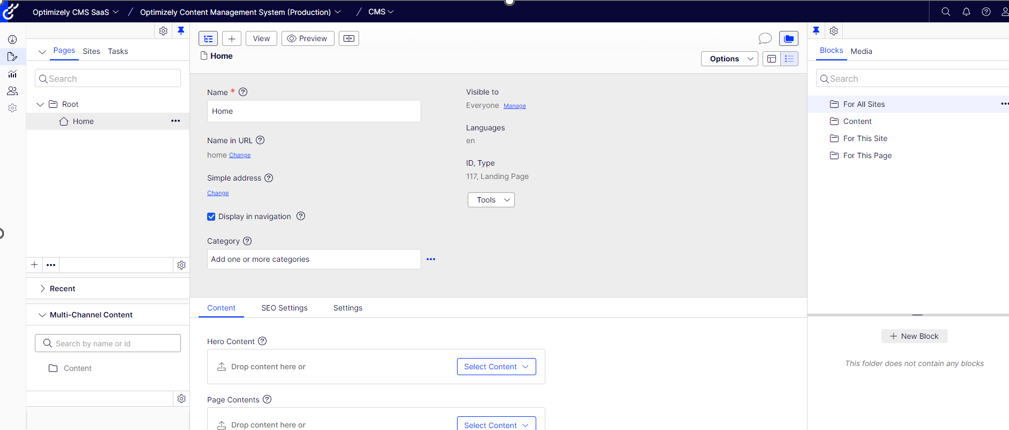Open the reports chart icon in sidebar
This screenshot has height=430, width=1009.
[12, 74]
